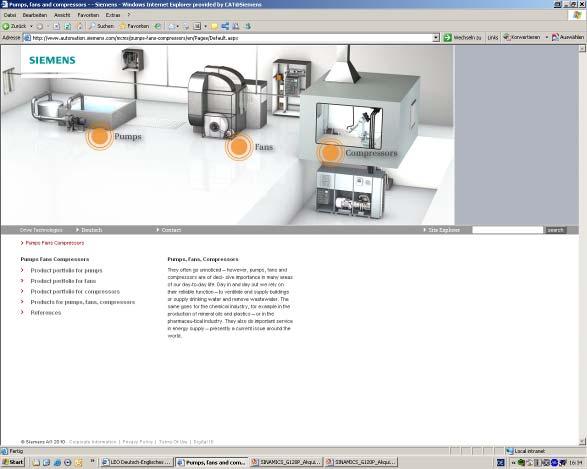Open the Favoriten menu in menu bar
Screen dimensions: 587x469
pyautogui.click(x=88, y=15)
